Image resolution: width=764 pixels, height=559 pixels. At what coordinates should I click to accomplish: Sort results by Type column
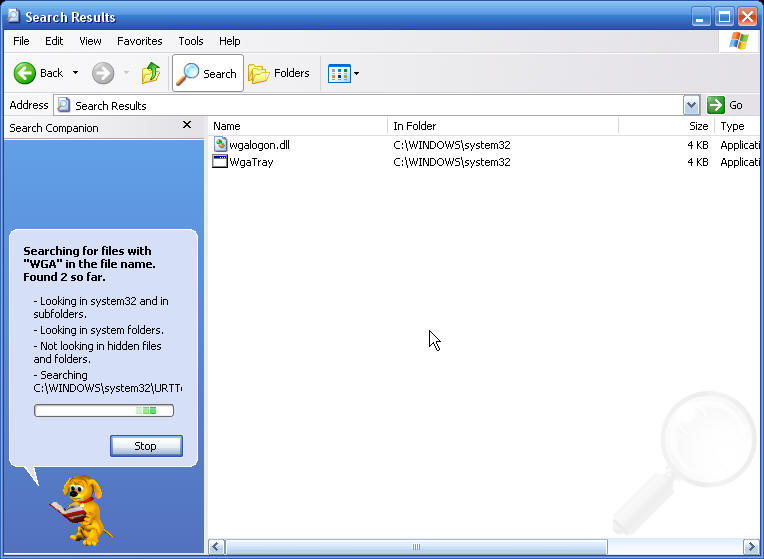(737, 126)
